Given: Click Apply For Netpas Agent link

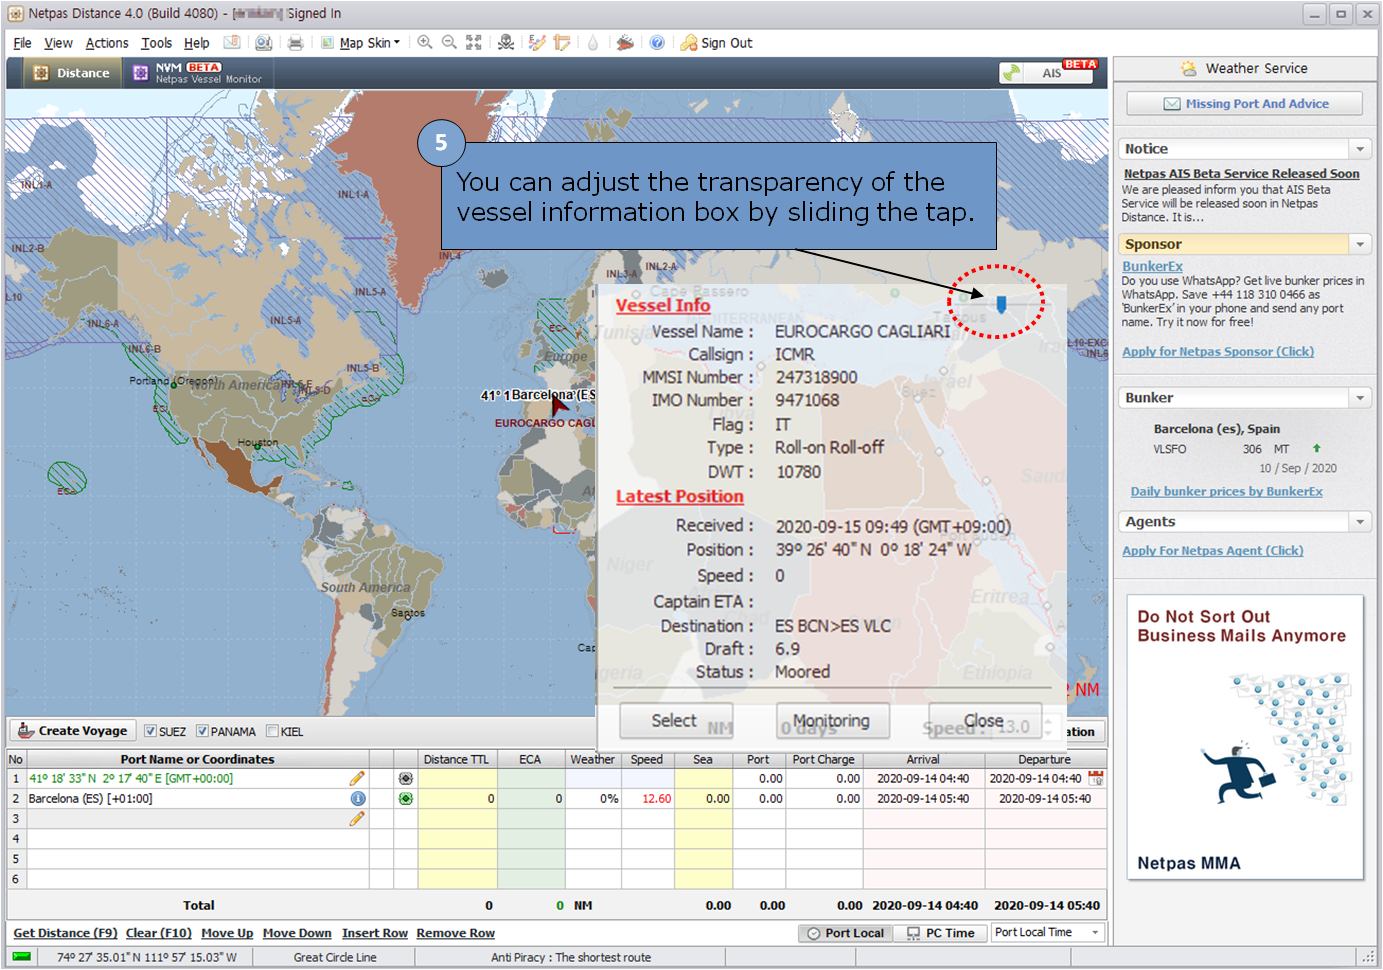Looking at the screenshot, I should [1212, 550].
